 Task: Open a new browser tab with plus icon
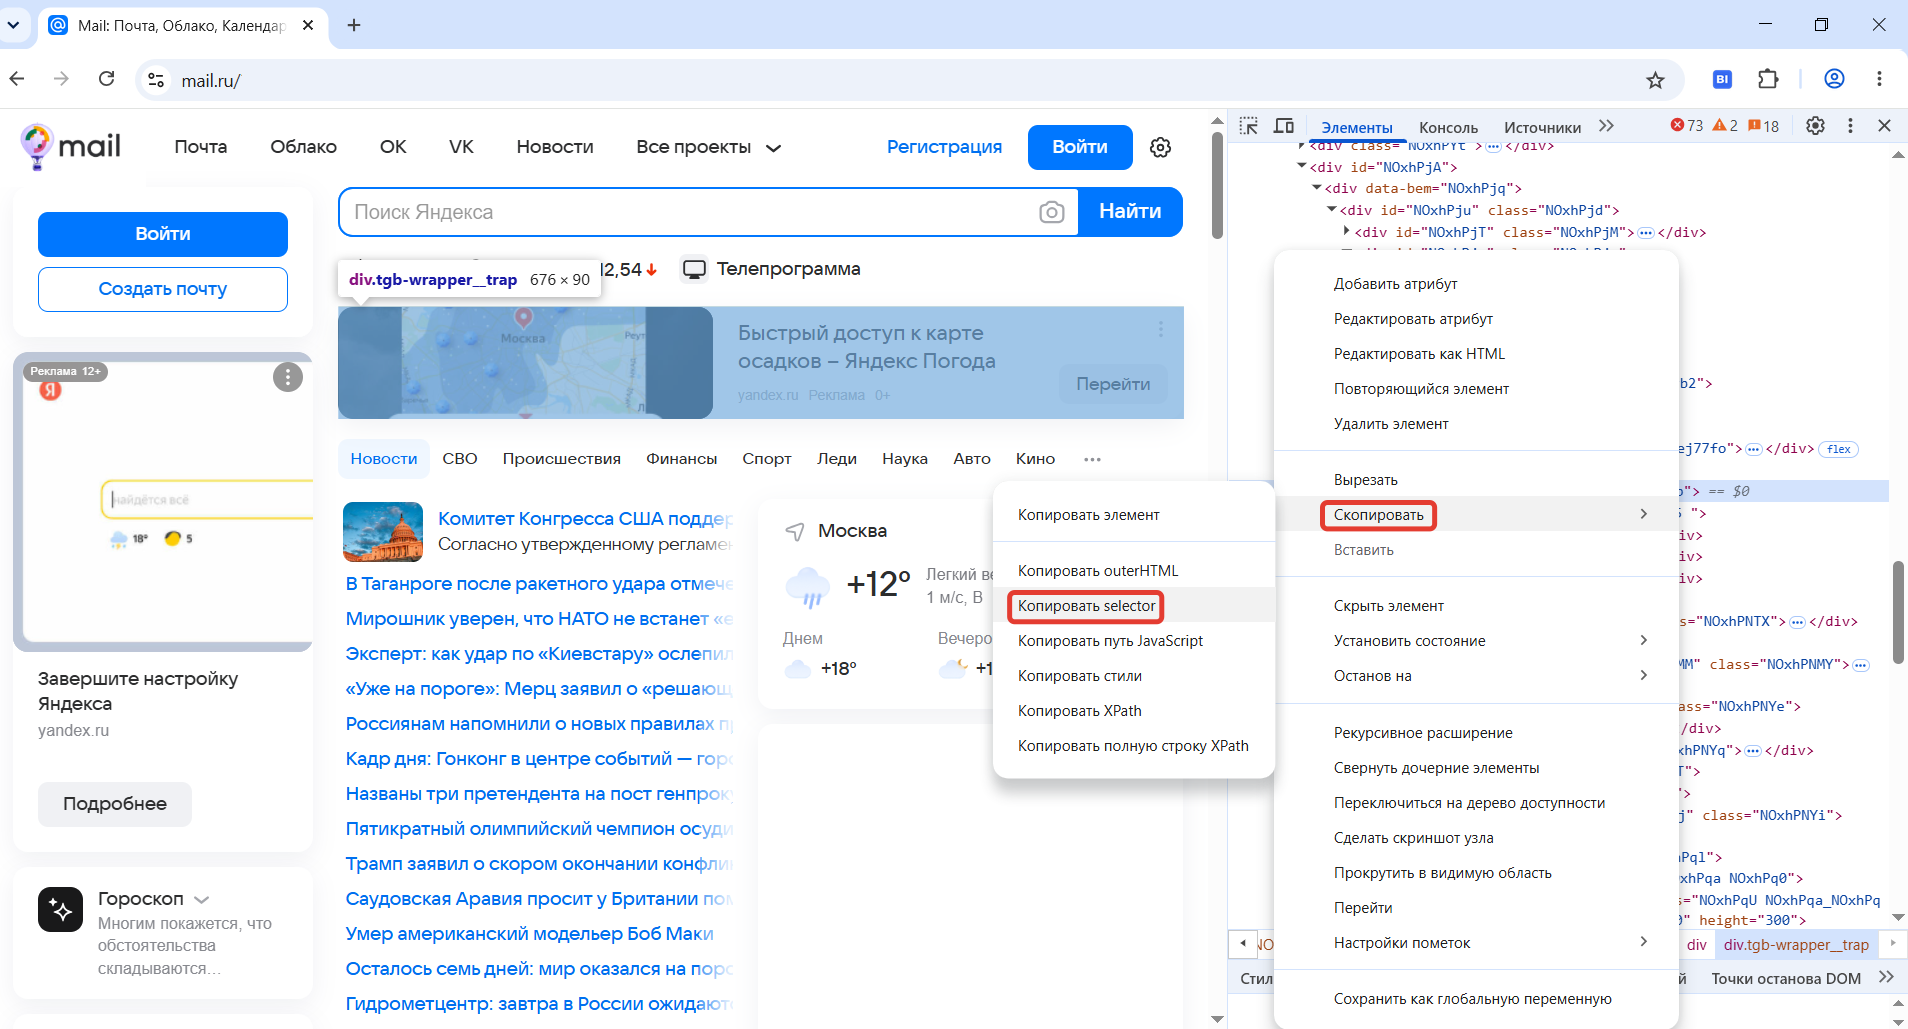353,25
